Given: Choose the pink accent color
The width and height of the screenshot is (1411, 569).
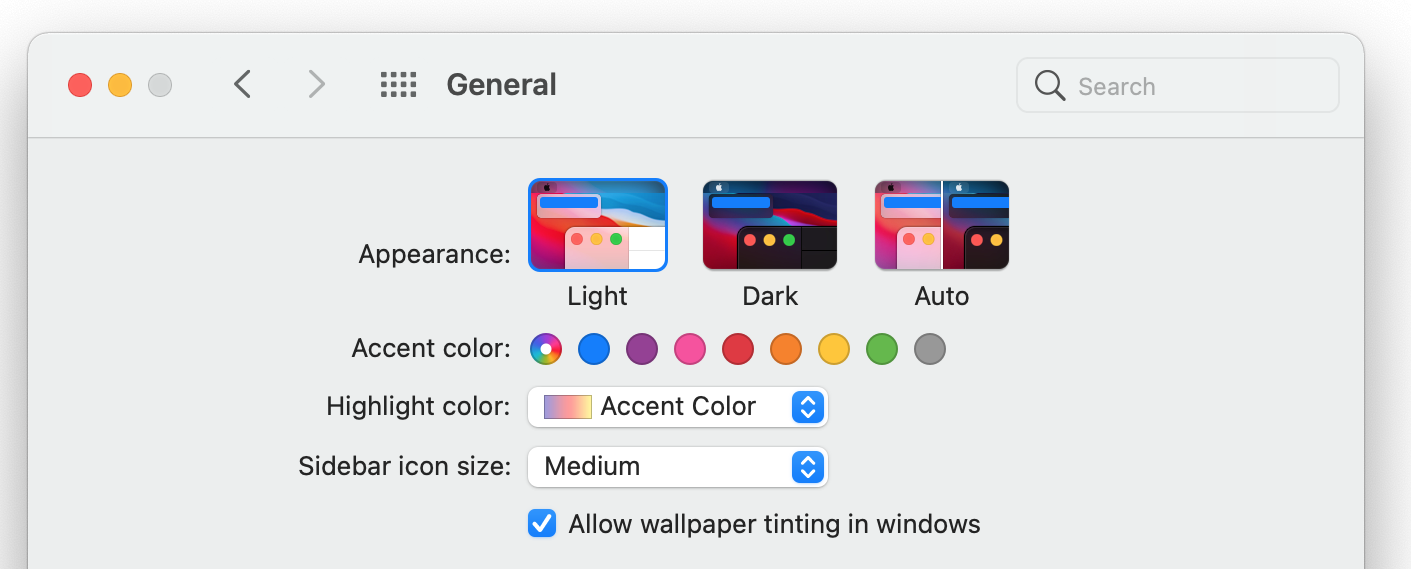Looking at the screenshot, I should coord(690,349).
